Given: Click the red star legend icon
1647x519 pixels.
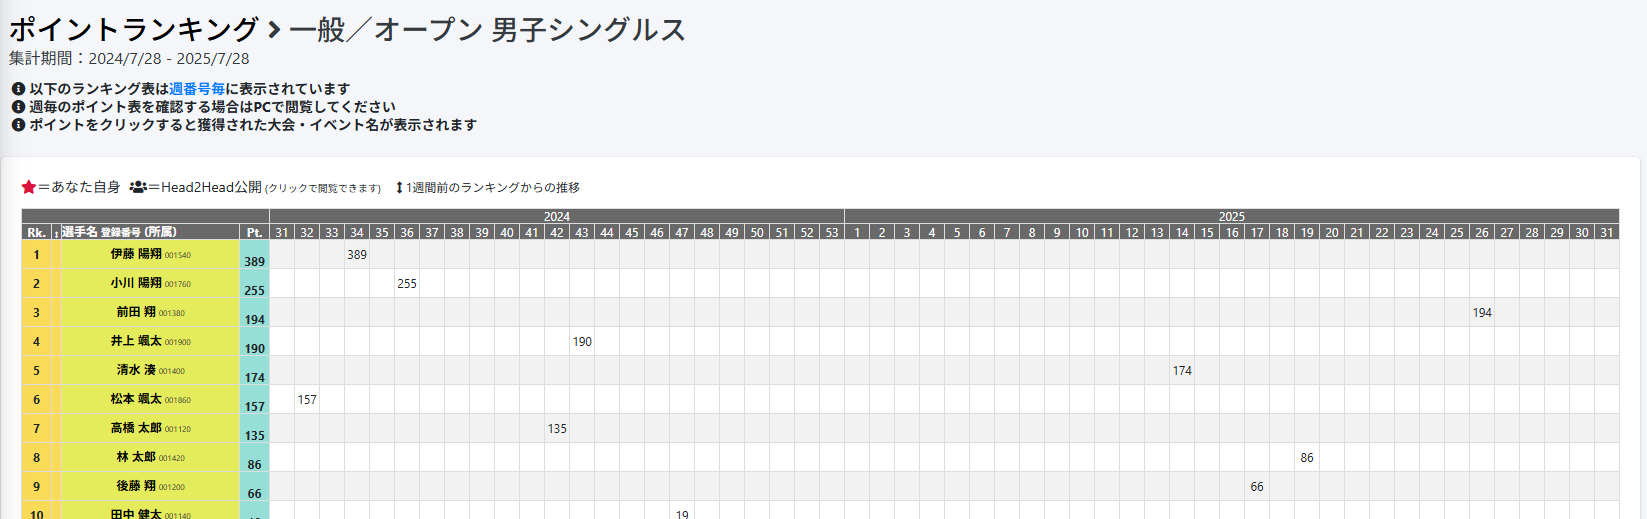Looking at the screenshot, I should pos(29,187).
